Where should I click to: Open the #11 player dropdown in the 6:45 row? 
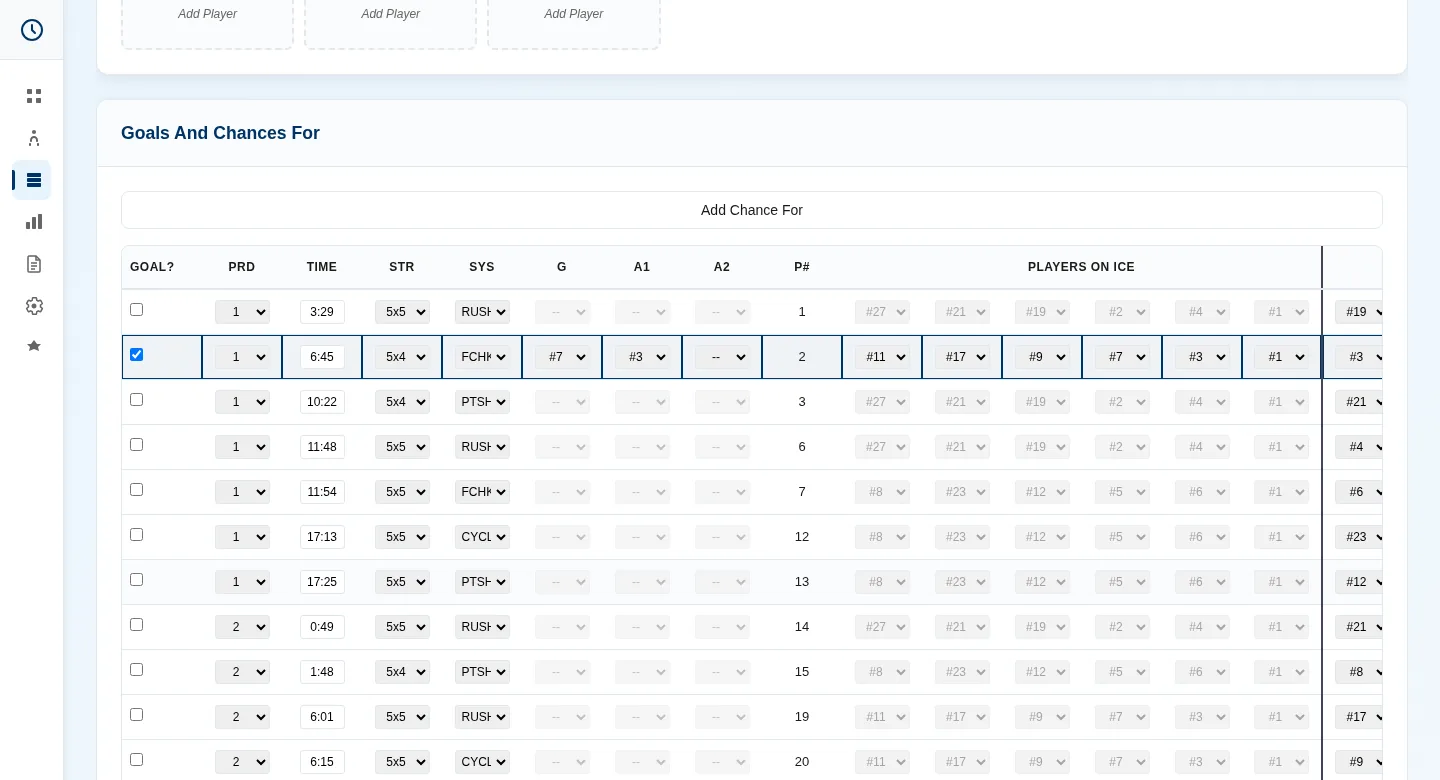[x=882, y=357]
